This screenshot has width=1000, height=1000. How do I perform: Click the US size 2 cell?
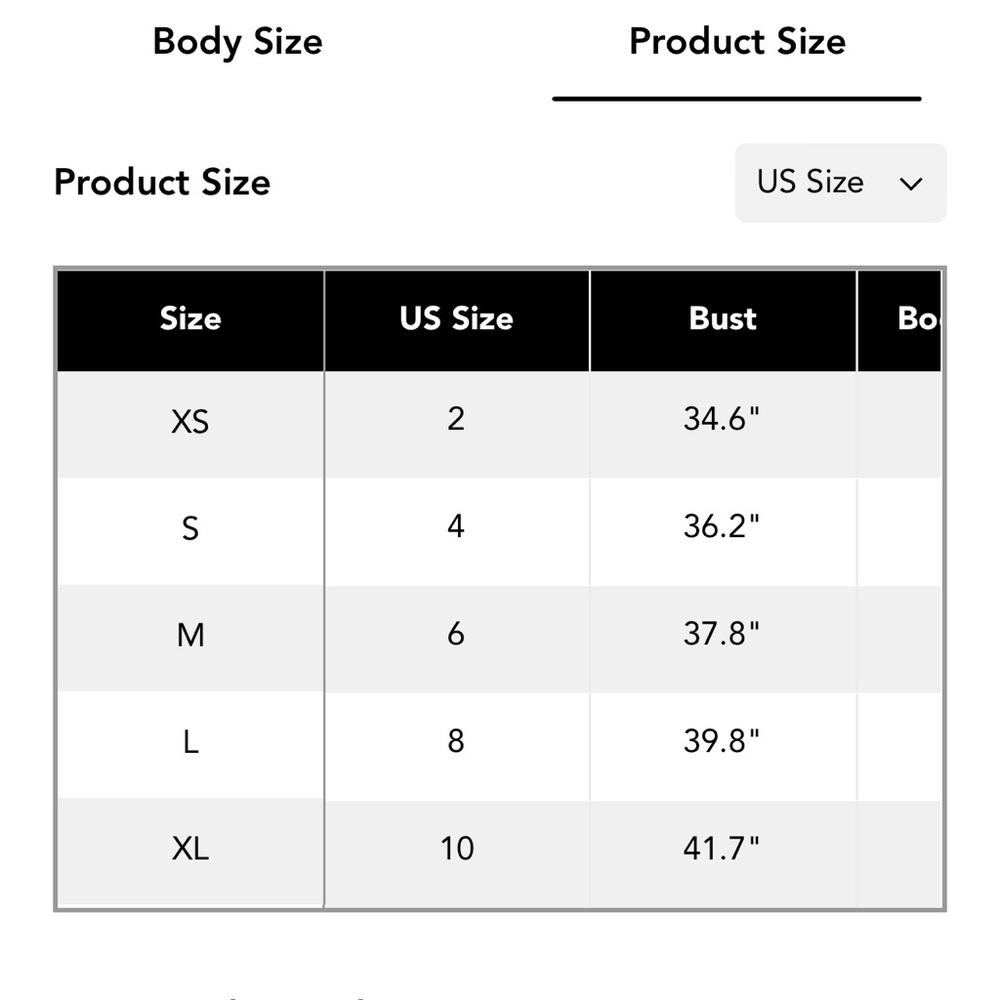[x=457, y=424]
